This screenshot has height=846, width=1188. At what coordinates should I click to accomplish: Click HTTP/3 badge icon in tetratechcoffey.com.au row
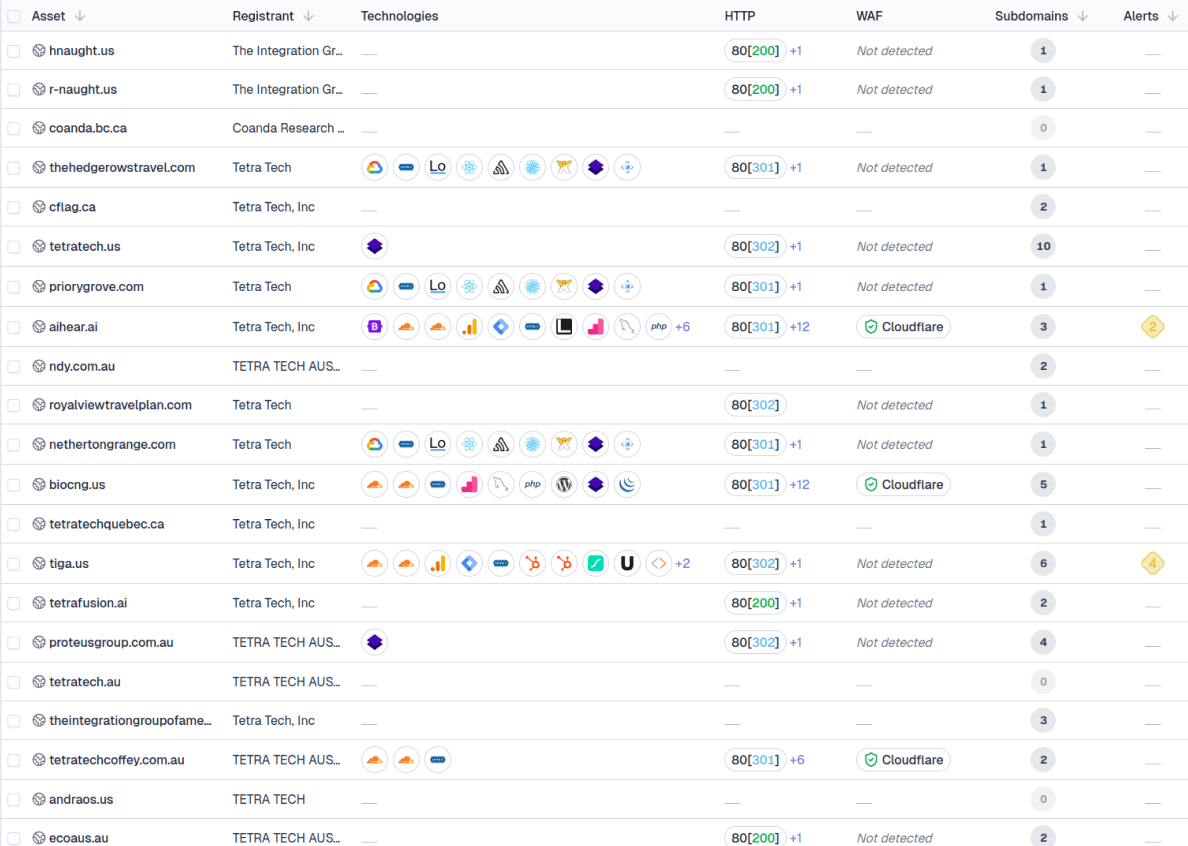pos(438,760)
